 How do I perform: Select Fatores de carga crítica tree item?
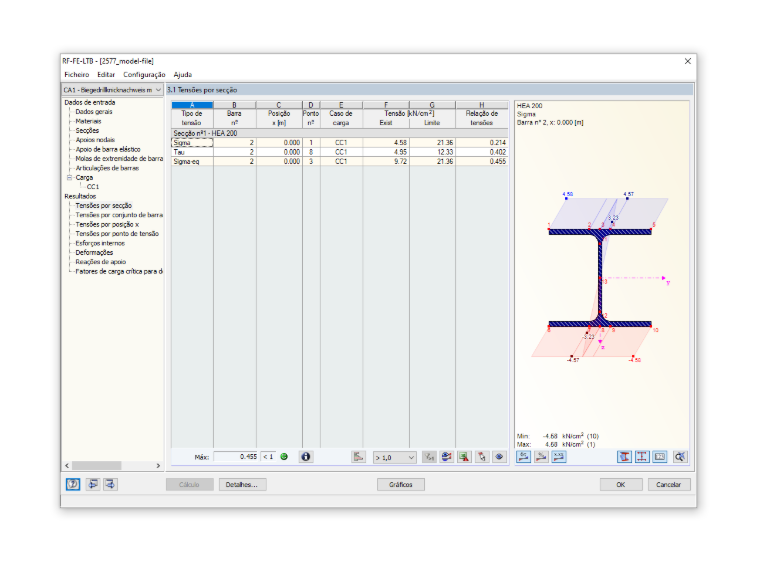pos(119,271)
